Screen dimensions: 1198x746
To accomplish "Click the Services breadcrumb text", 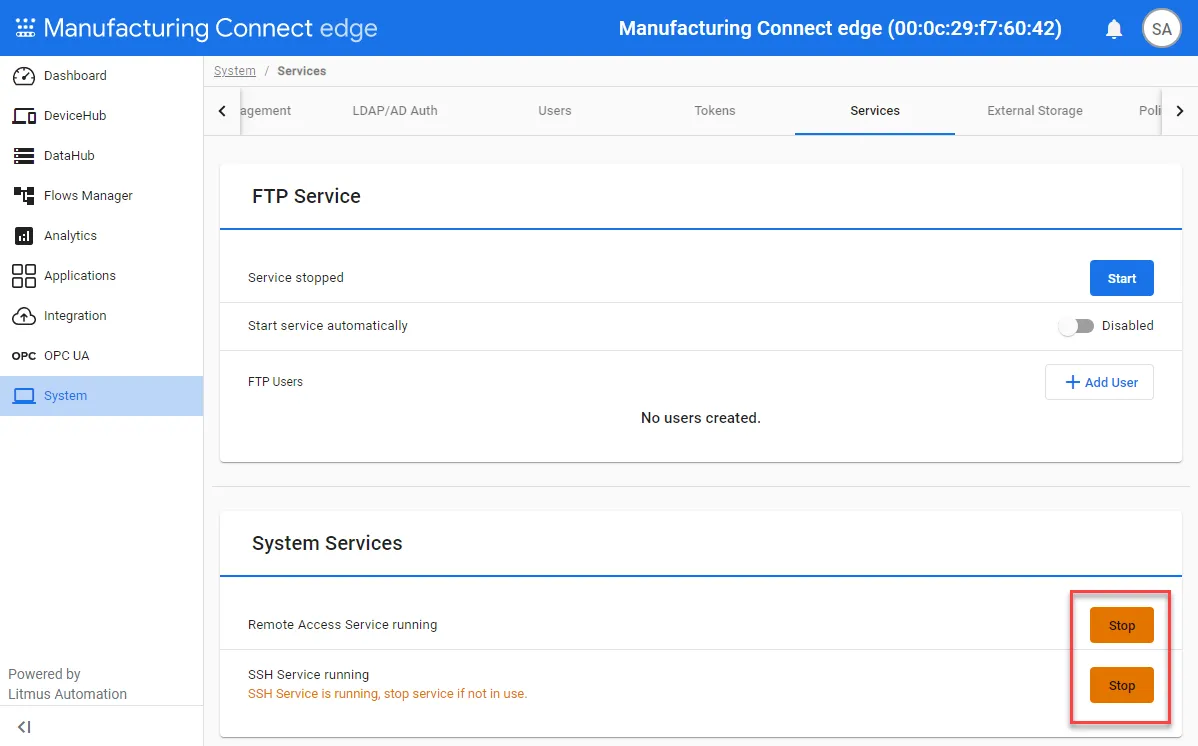I will click(302, 71).
